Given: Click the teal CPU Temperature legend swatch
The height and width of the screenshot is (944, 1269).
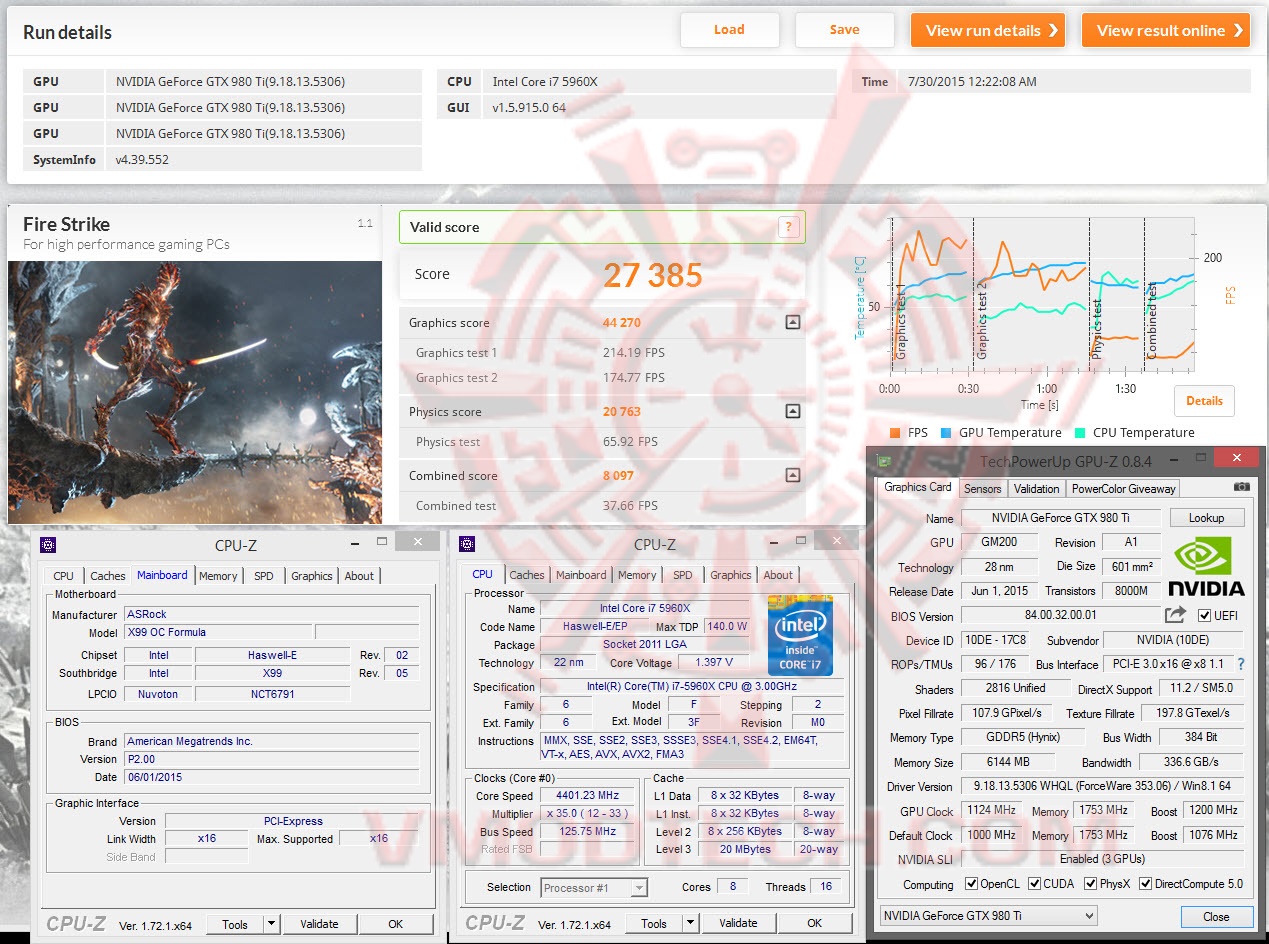Looking at the screenshot, I should click(1080, 433).
